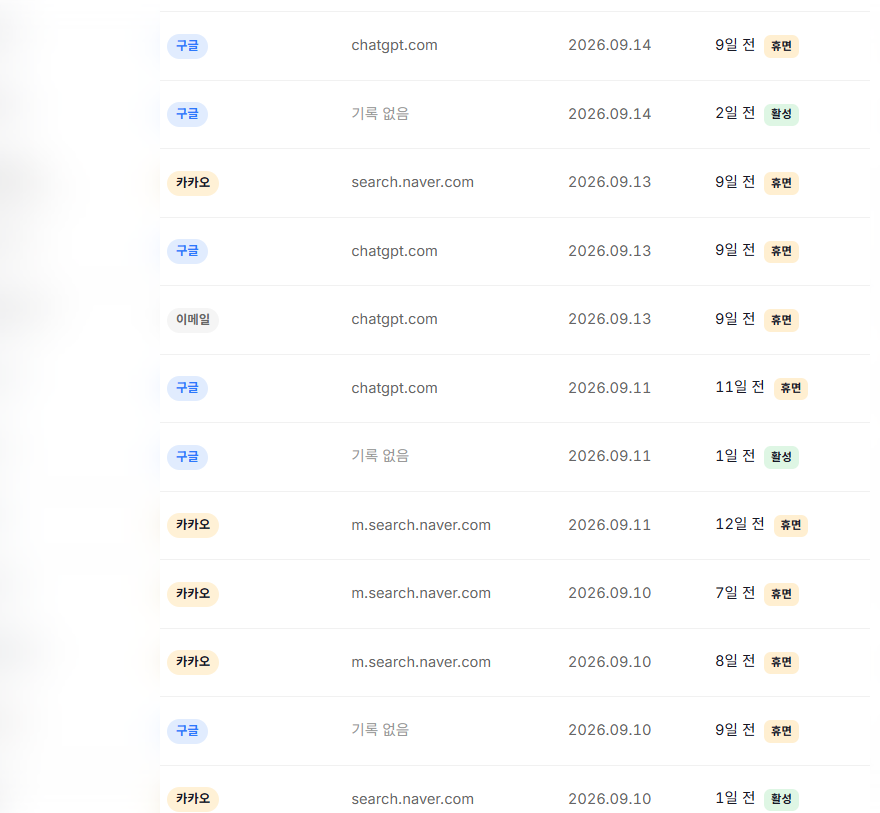Click chatgpt.com in the 이메일 row
The width and height of the screenshot is (880, 813).
click(x=394, y=319)
